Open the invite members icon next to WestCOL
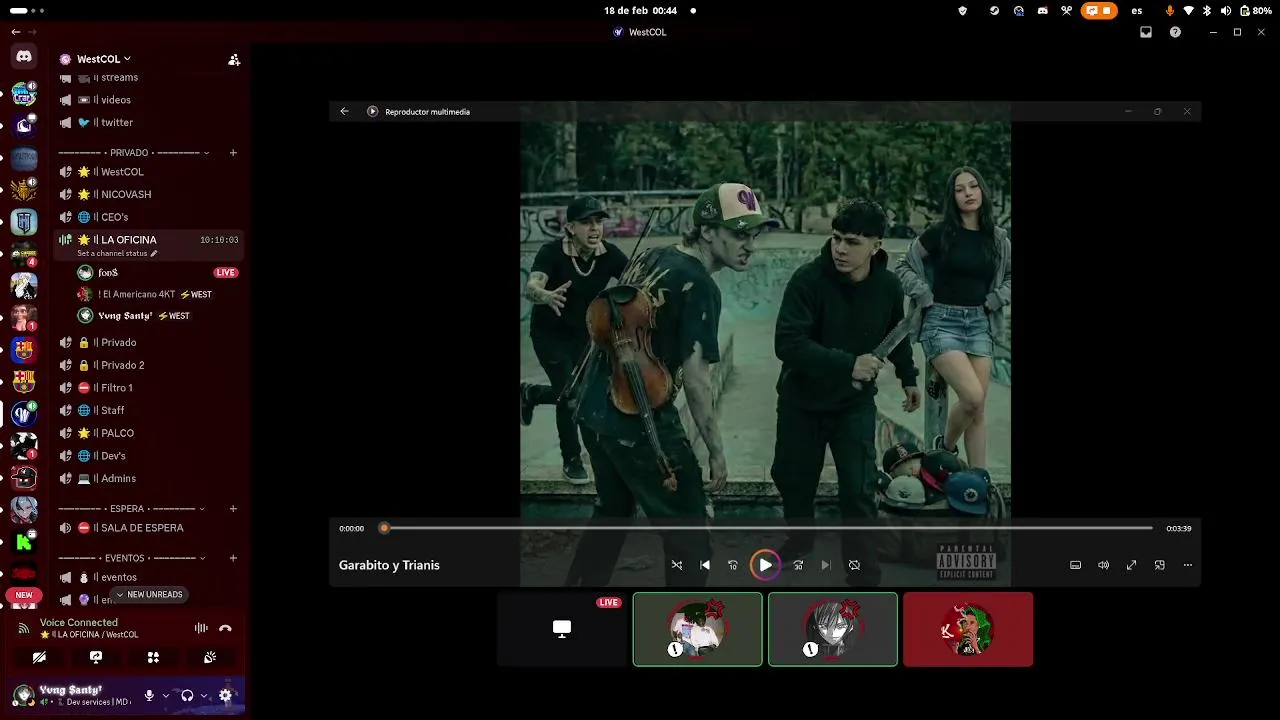This screenshot has height=720, width=1280. [x=234, y=60]
